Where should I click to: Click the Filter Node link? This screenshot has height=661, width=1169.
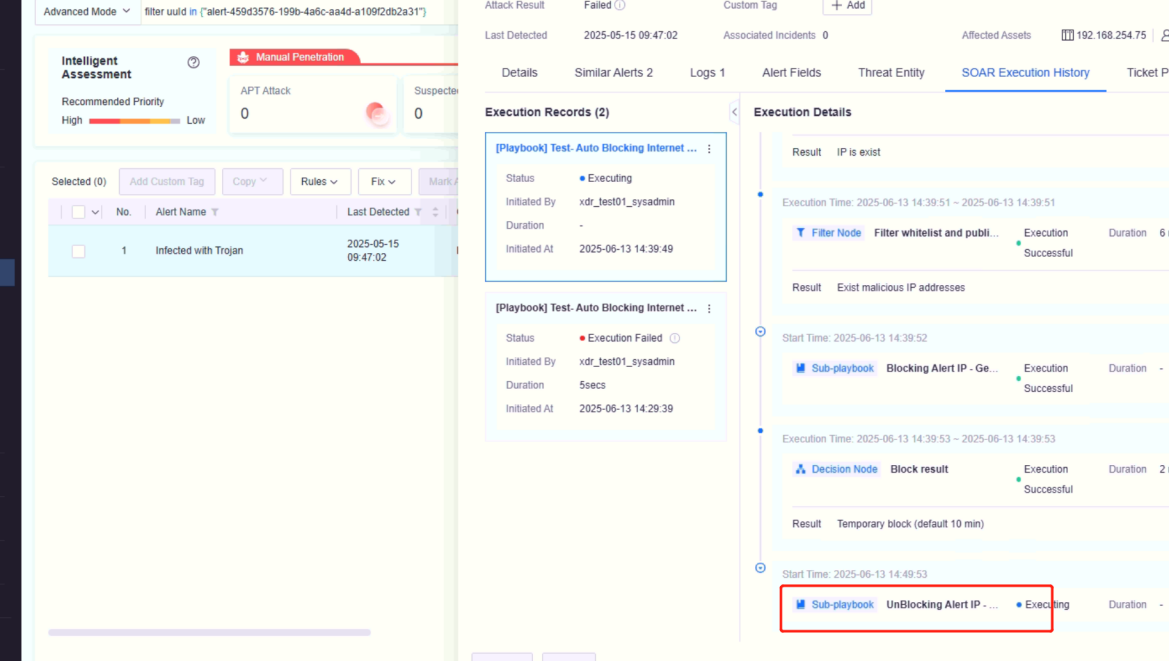click(836, 233)
